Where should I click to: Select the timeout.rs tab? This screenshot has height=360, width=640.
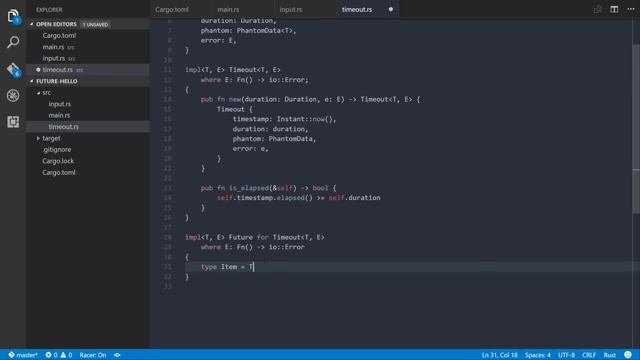(x=357, y=9)
